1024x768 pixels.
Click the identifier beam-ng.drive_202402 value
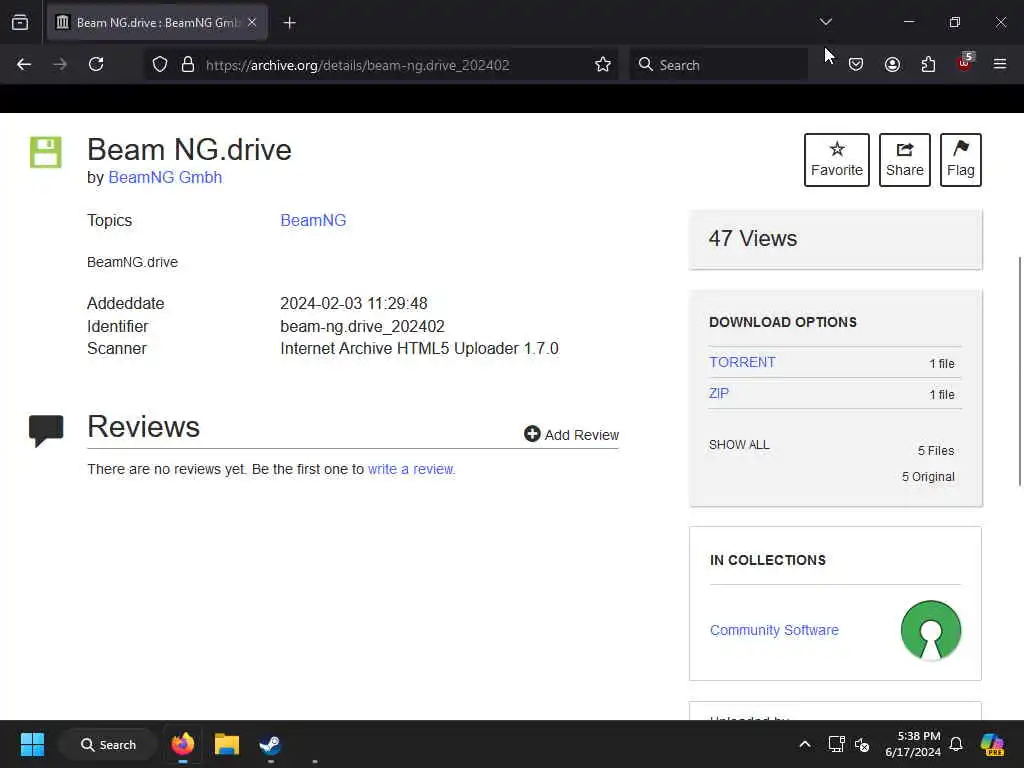[x=362, y=327]
